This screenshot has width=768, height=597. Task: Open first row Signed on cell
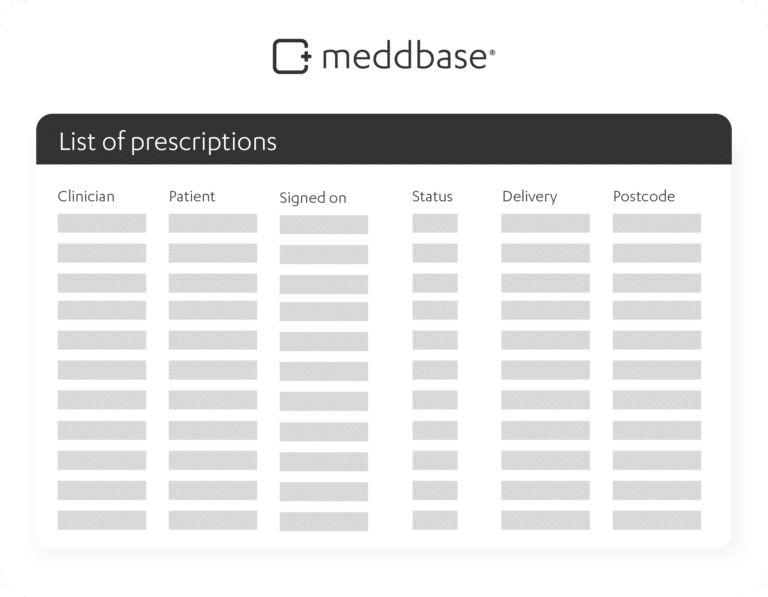(x=324, y=224)
